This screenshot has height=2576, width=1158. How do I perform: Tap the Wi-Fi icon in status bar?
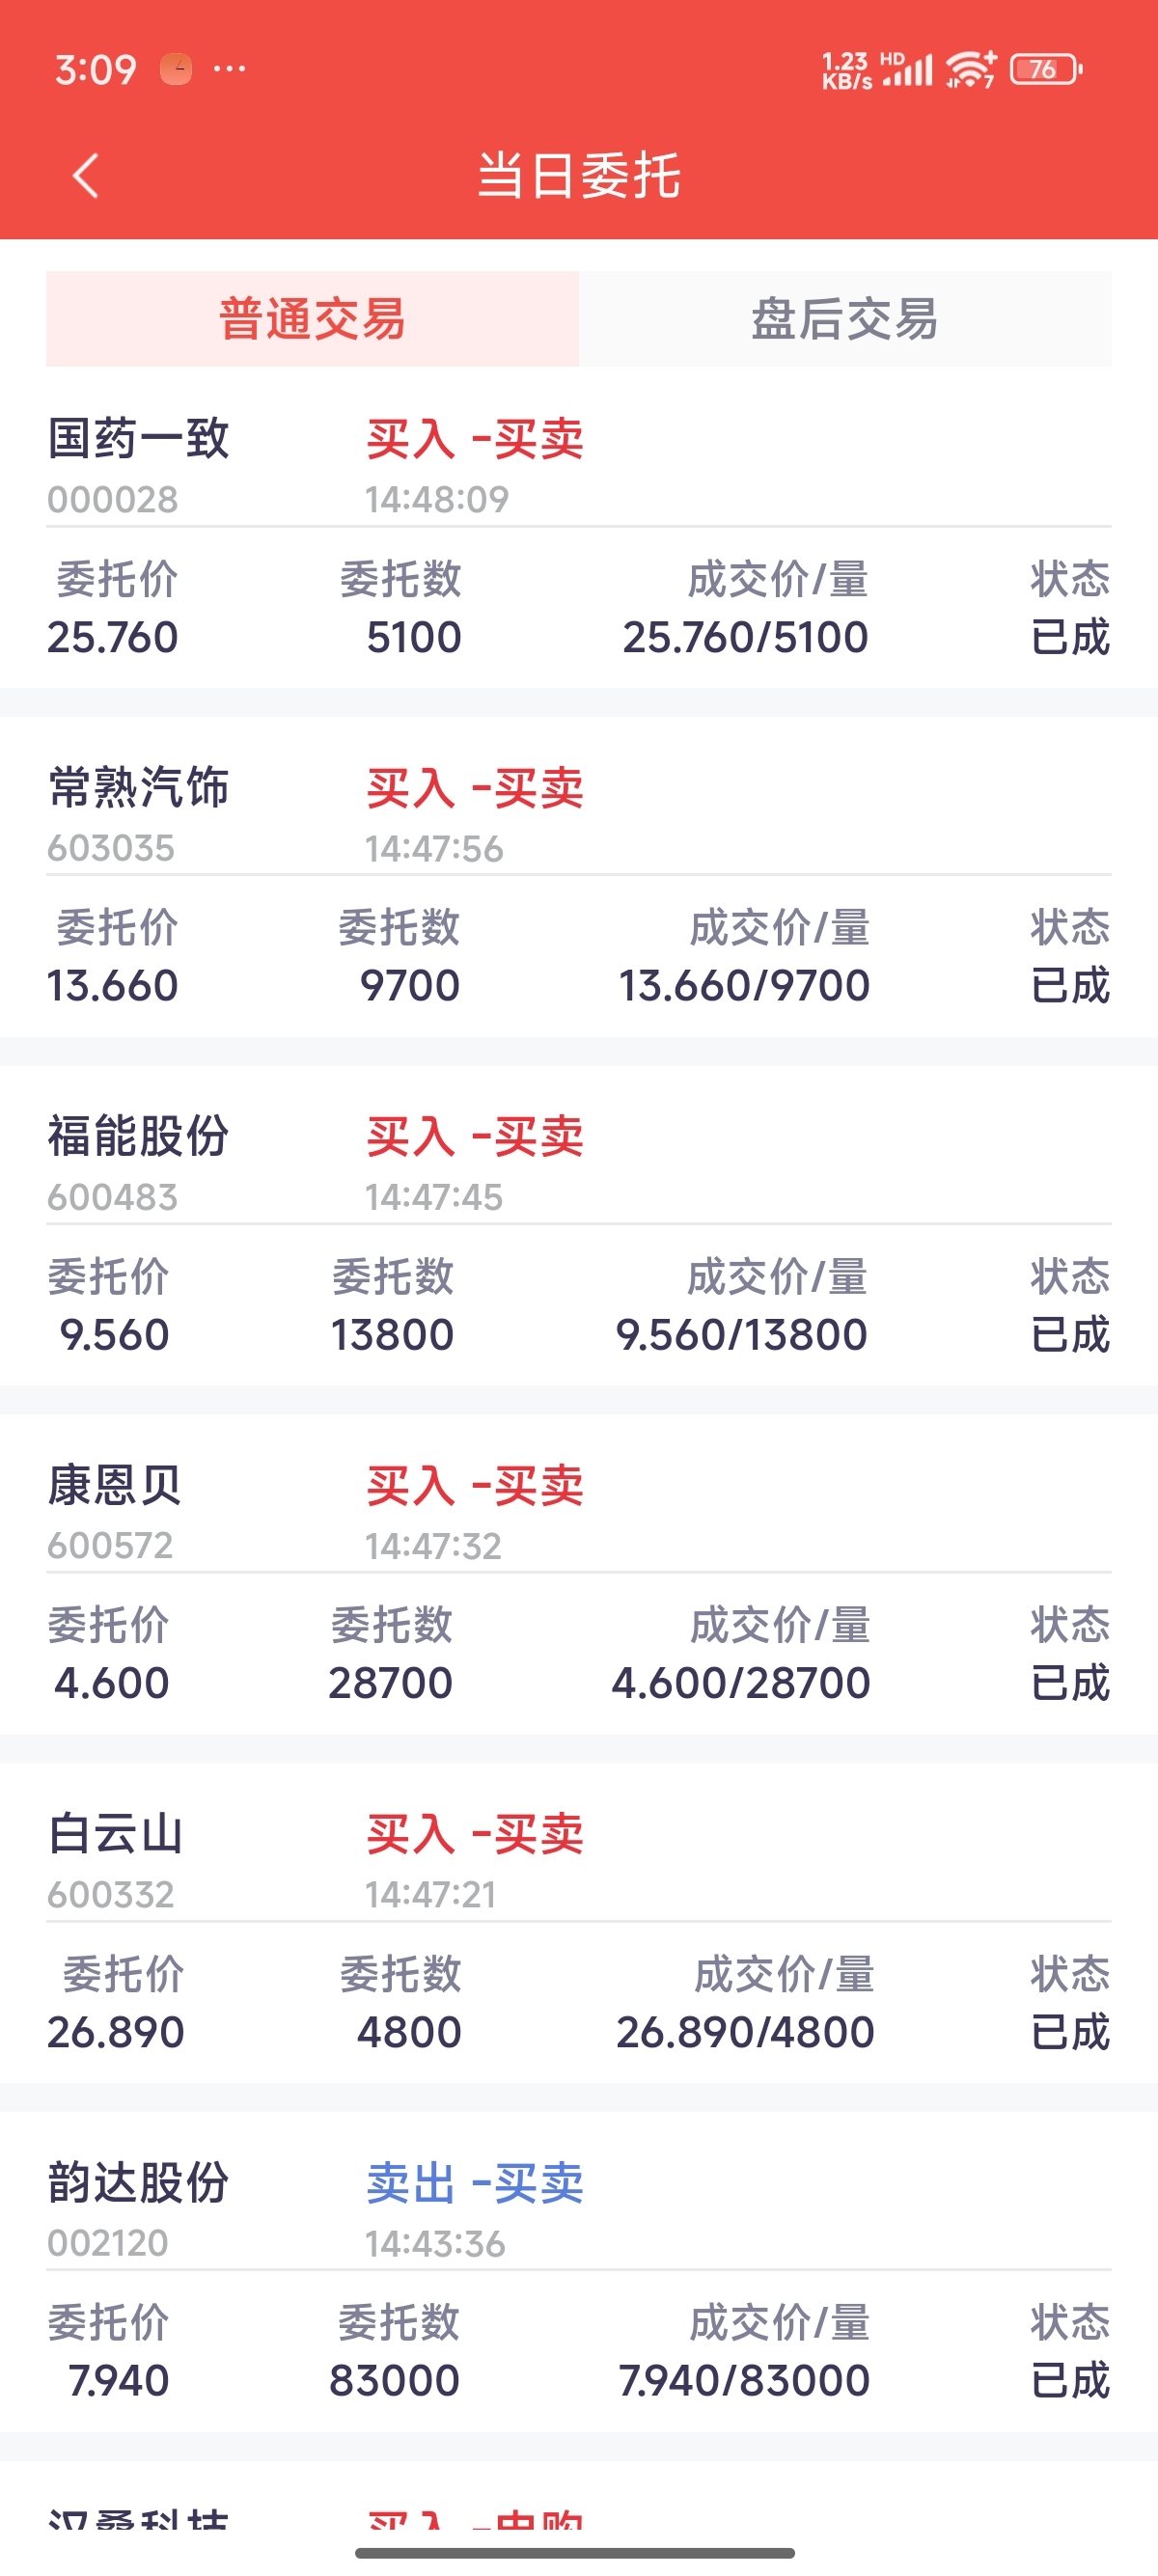point(970,69)
